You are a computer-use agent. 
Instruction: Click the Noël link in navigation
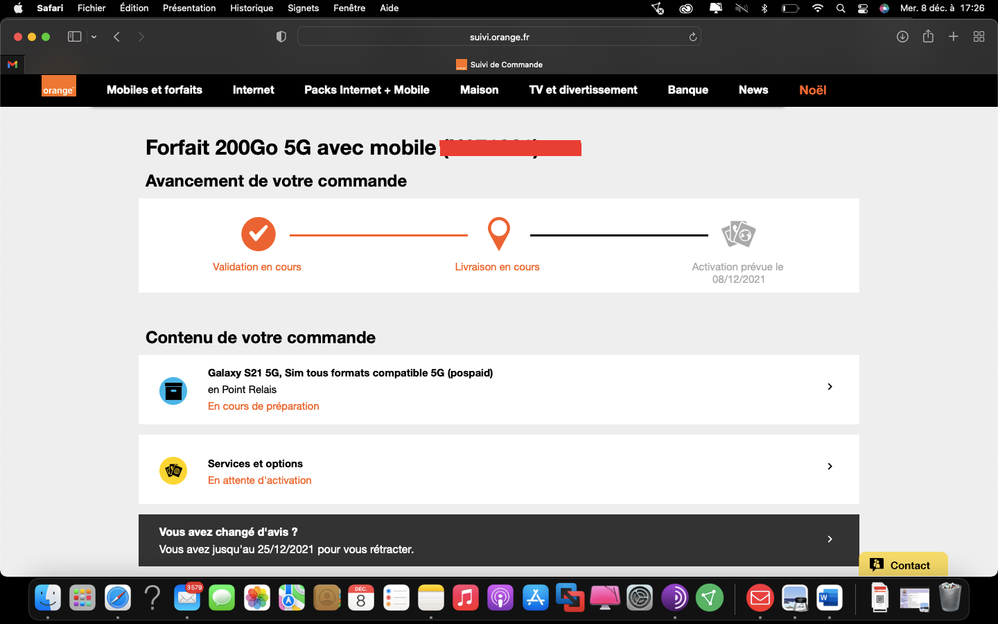(812, 90)
